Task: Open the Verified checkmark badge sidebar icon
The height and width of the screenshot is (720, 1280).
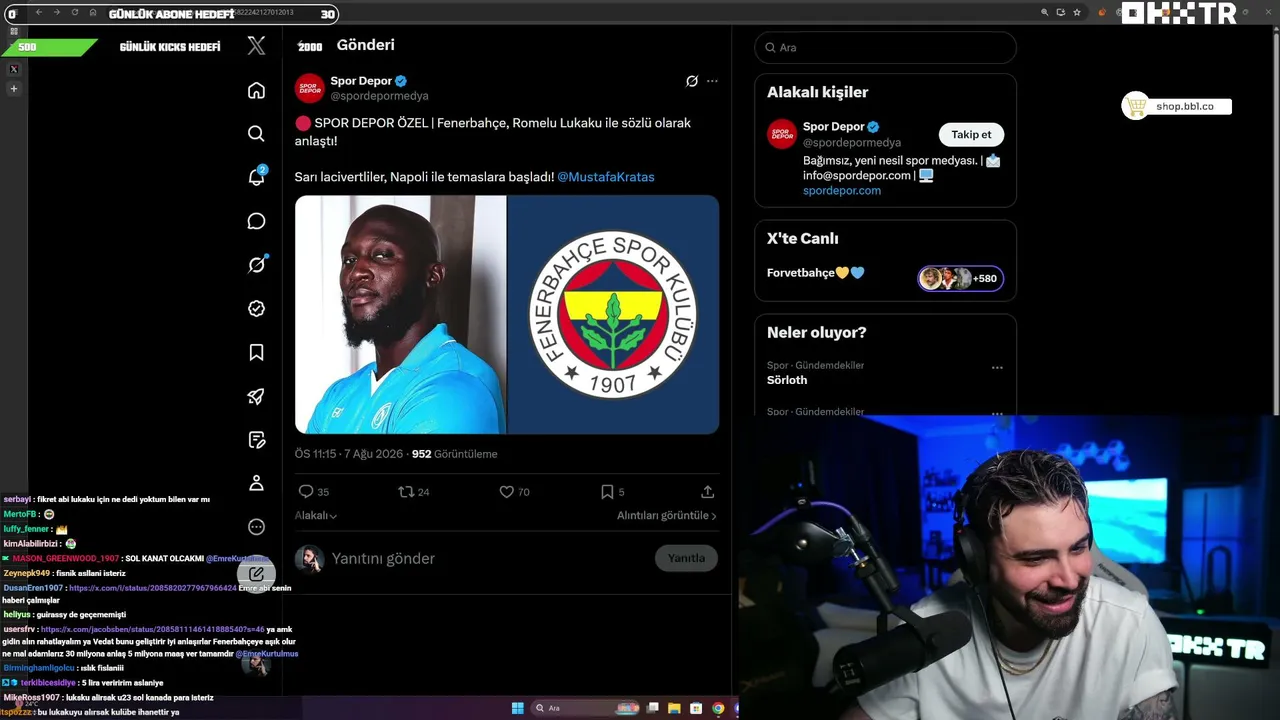Action: [x=256, y=309]
